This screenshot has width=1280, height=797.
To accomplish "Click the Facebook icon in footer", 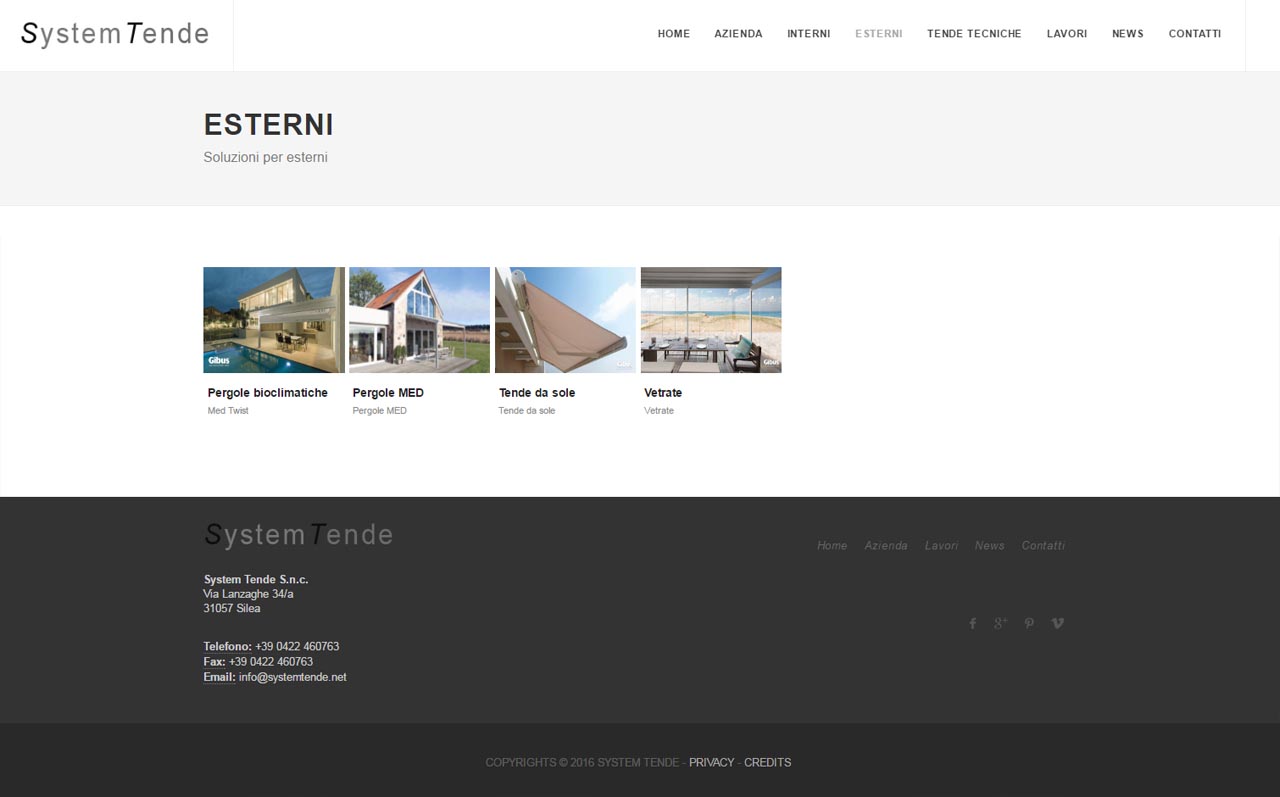I will click(x=972, y=623).
